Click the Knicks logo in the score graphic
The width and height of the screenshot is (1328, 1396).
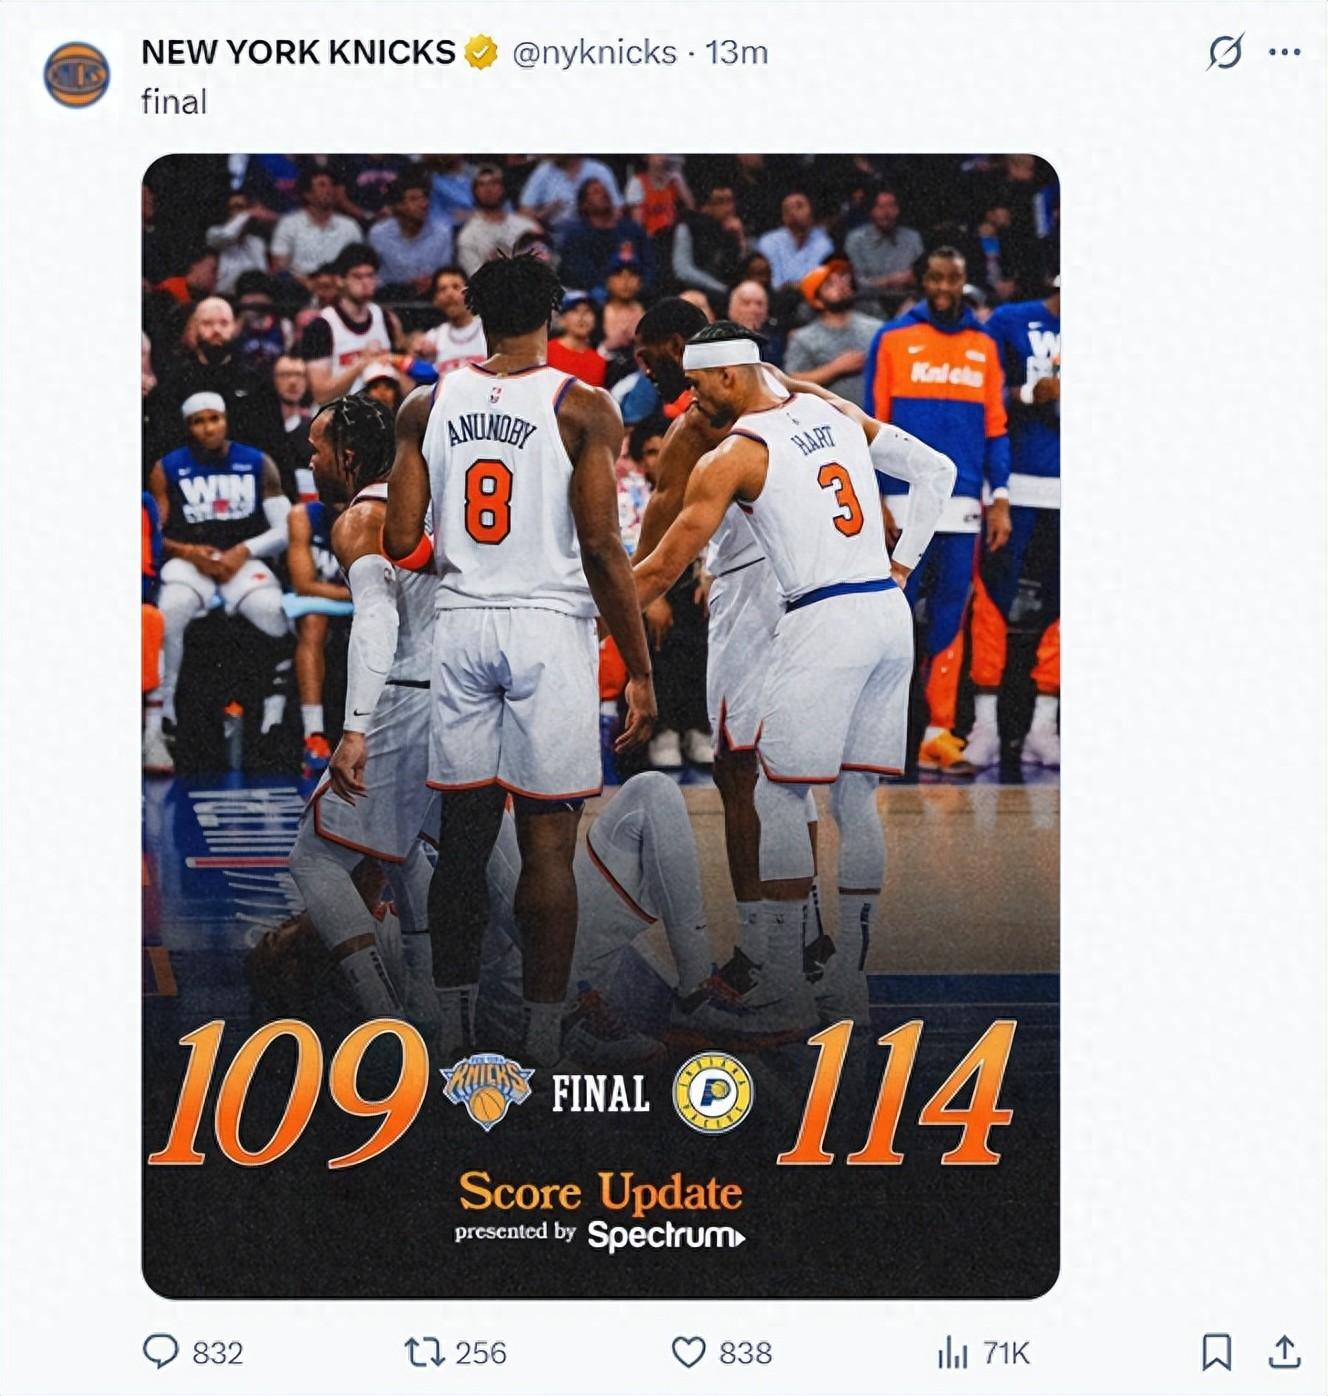pos(487,1091)
